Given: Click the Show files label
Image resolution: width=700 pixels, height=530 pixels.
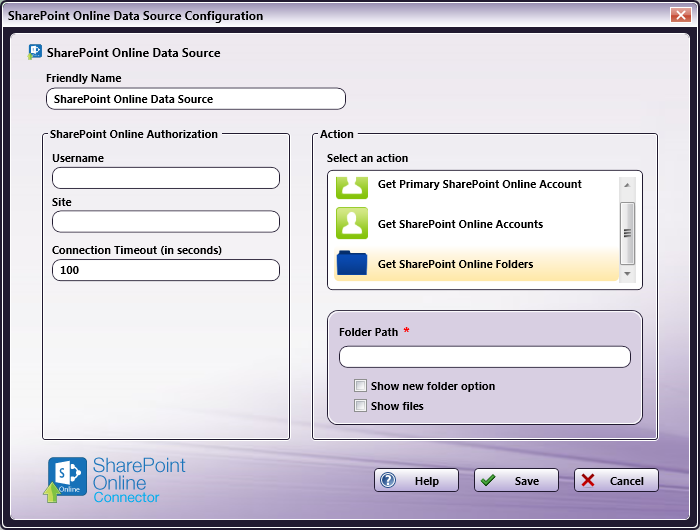Looking at the screenshot, I should (397, 406).
